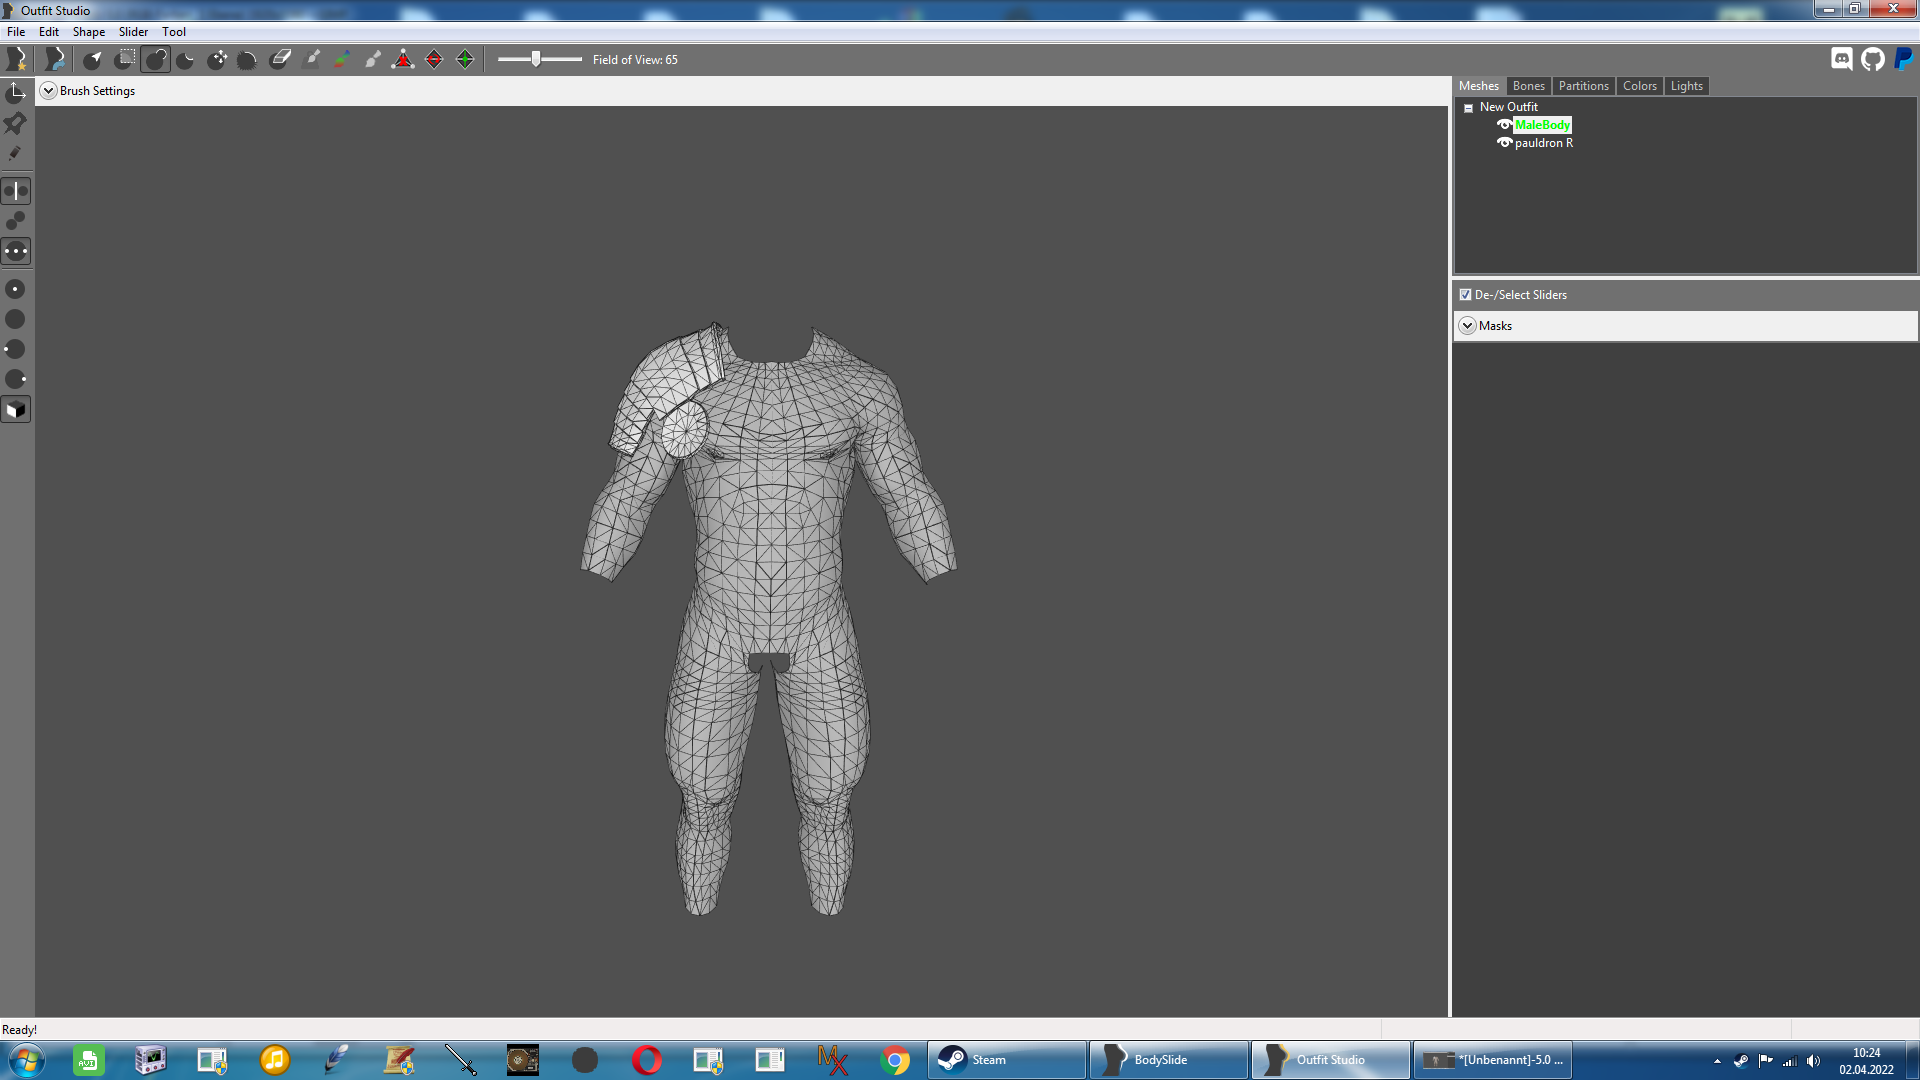Toggle visibility eye of pauldron R mesh
Viewport: 1920px width, 1080px height.
[x=1504, y=143]
